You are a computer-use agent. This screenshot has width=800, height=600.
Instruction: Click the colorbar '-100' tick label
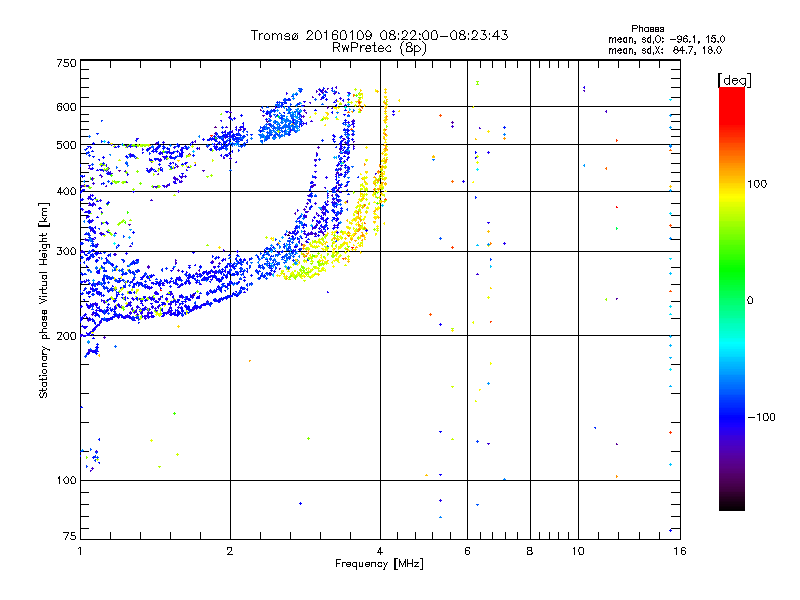pyautogui.click(x=761, y=417)
